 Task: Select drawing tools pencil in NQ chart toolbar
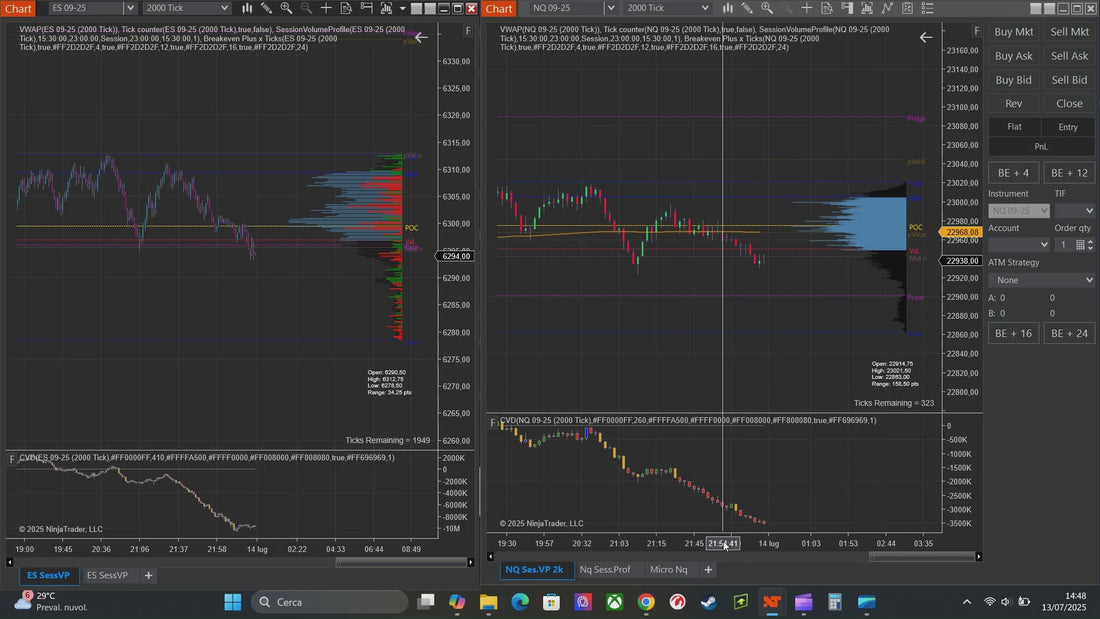click(x=747, y=8)
